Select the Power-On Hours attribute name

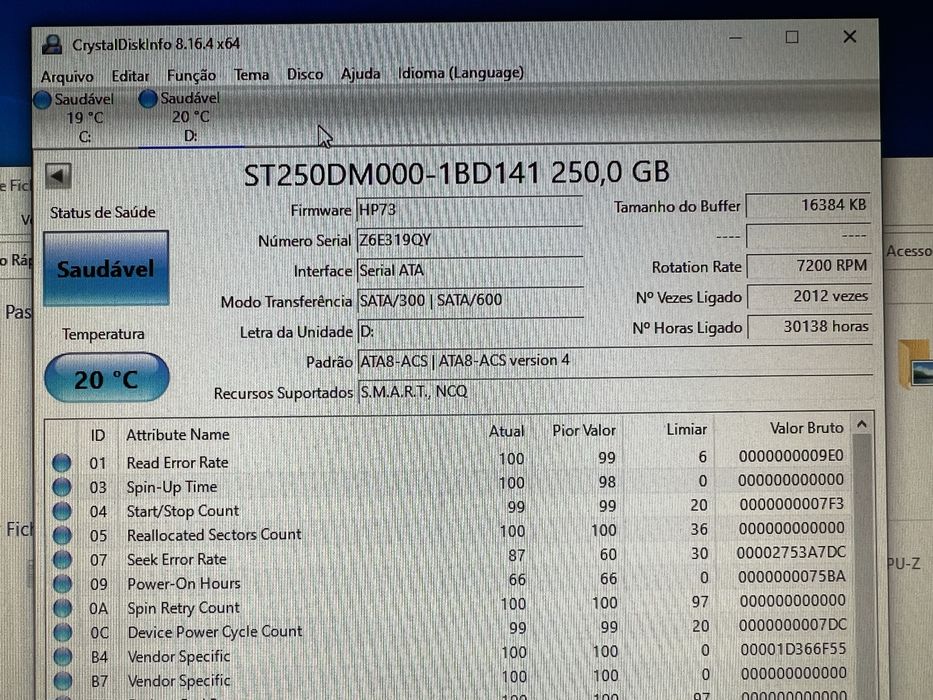point(184,583)
